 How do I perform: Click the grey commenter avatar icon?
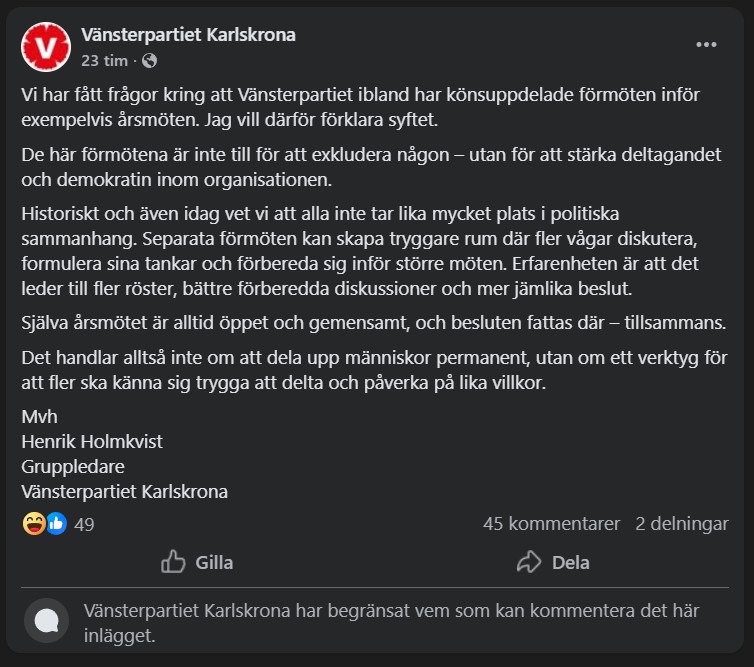click(x=46, y=621)
